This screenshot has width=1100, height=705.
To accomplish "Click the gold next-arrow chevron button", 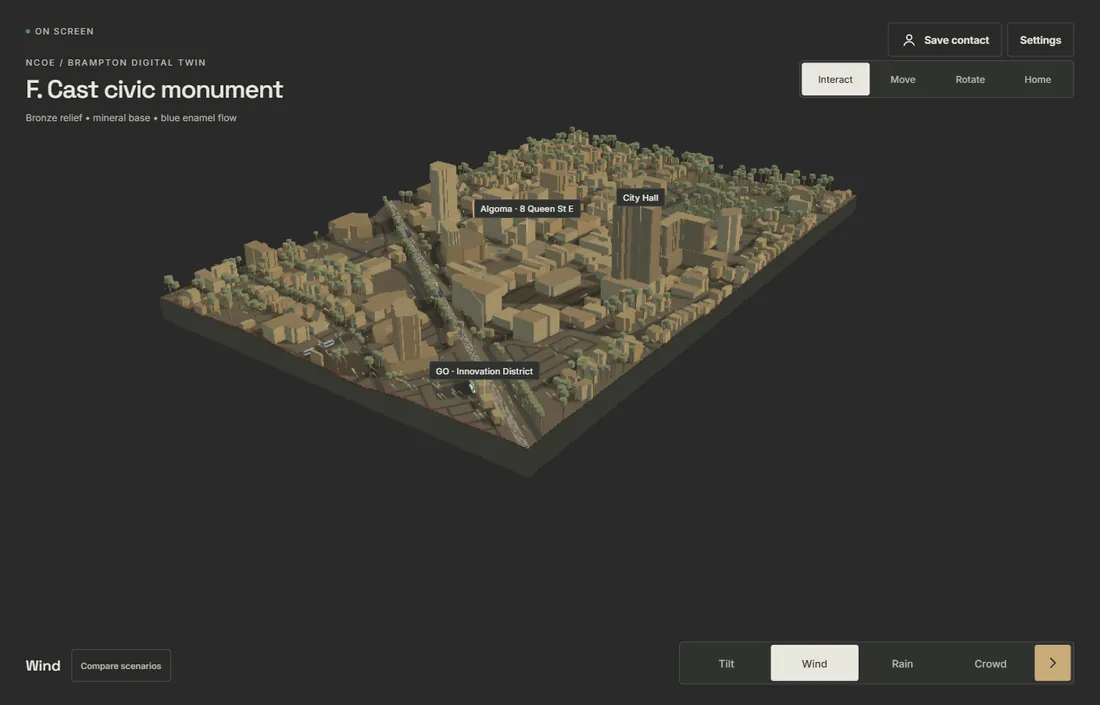I will pyautogui.click(x=1052, y=663).
